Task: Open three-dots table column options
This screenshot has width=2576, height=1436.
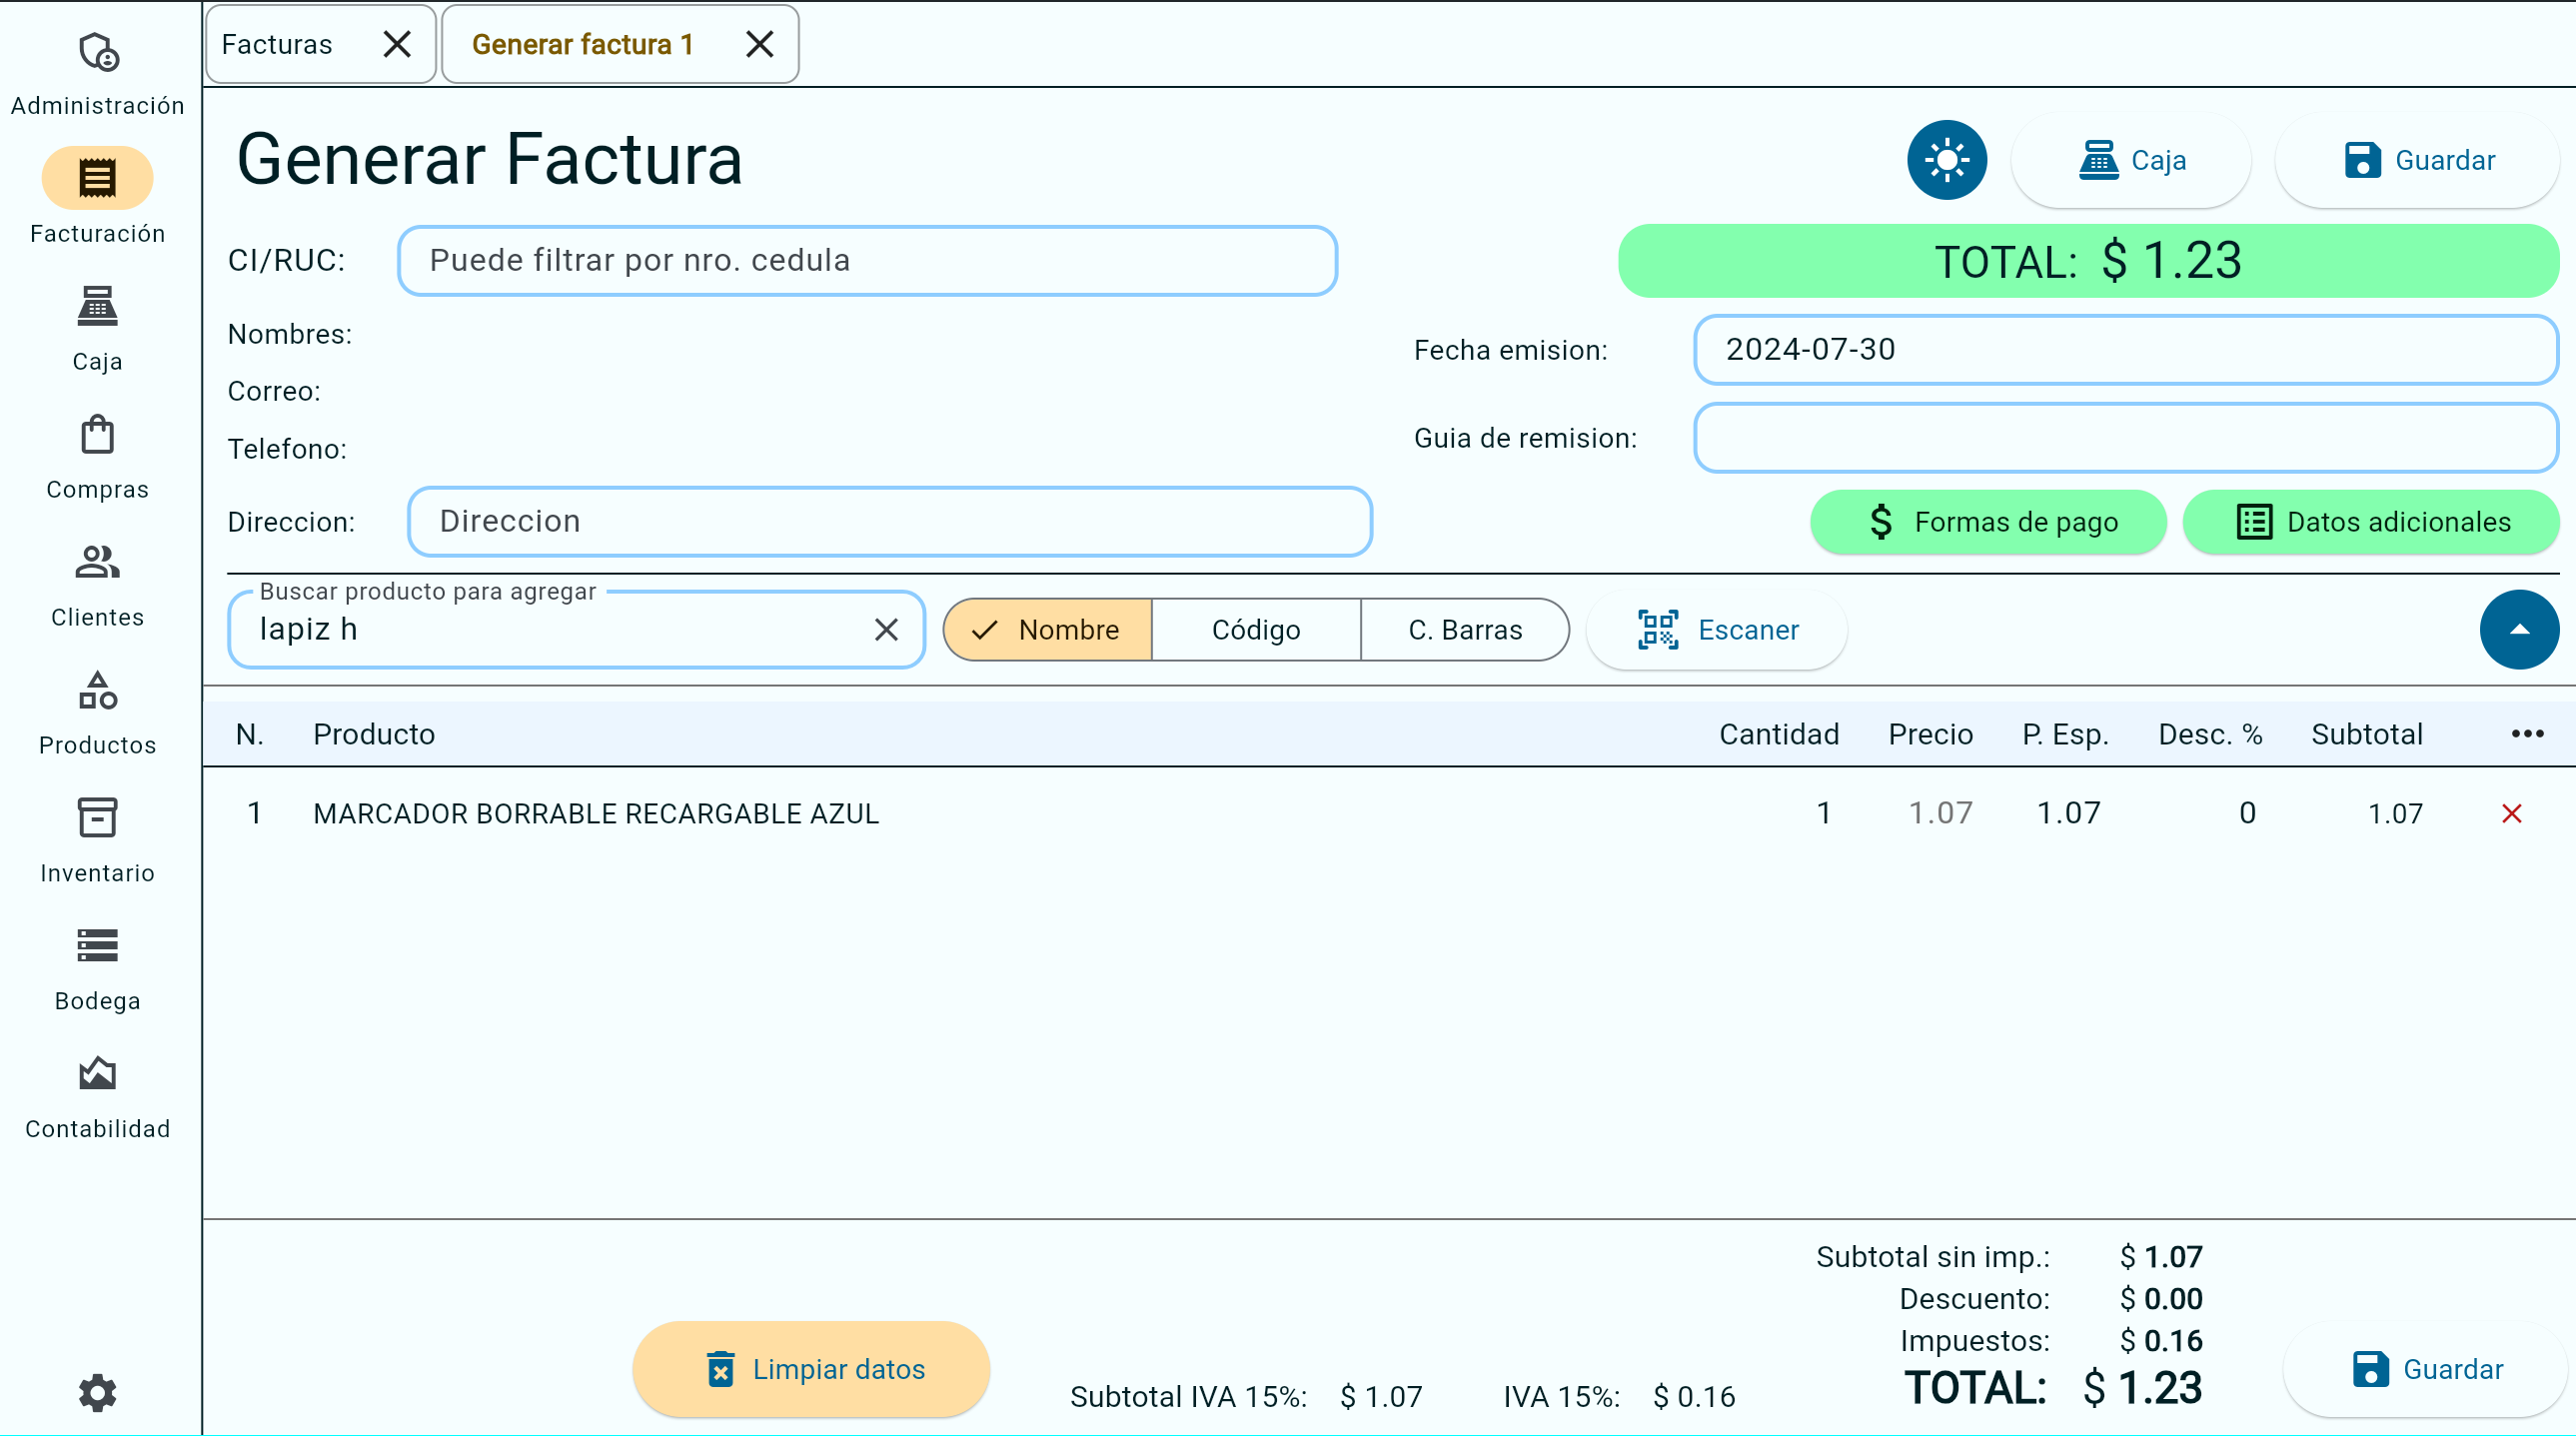Action: point(2527,735)
